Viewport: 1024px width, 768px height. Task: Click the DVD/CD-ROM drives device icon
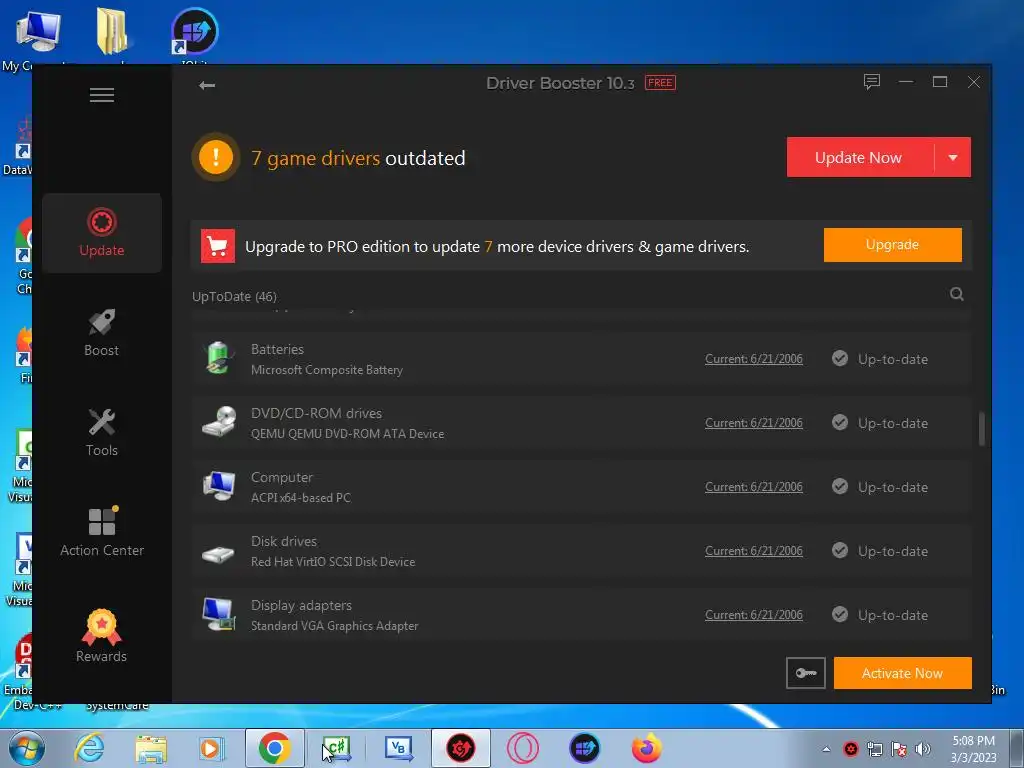click(218, 422)
